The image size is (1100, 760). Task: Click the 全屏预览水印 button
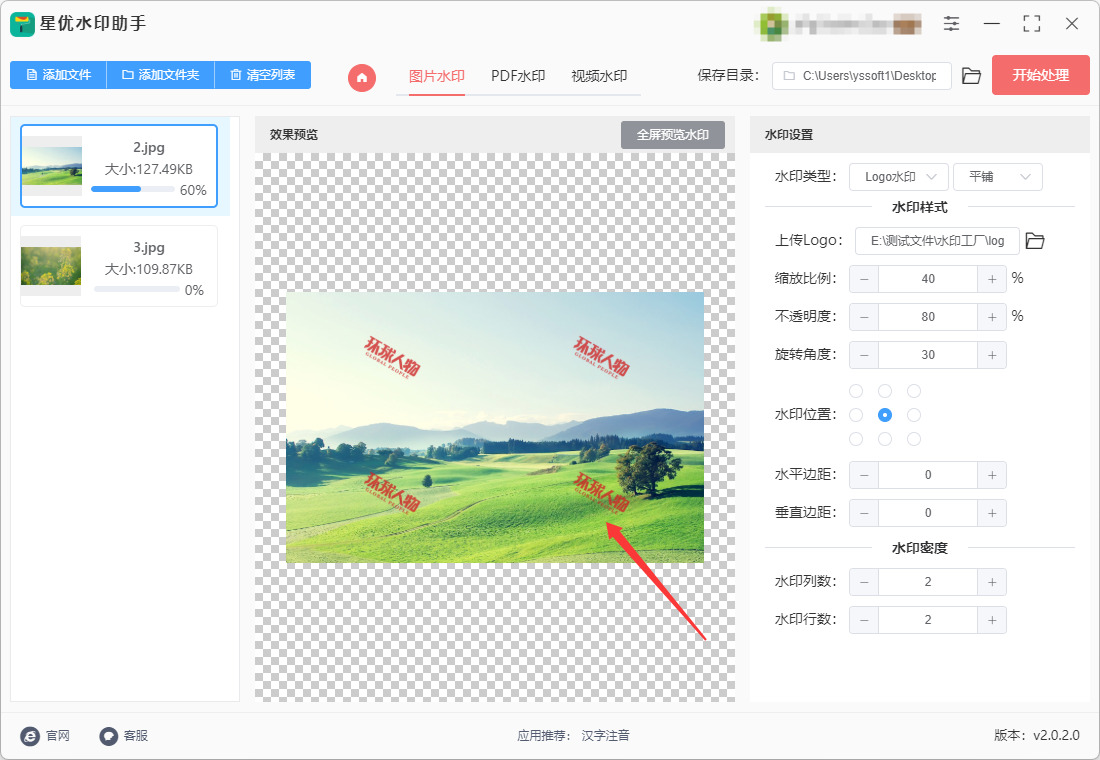coord(673,135)
